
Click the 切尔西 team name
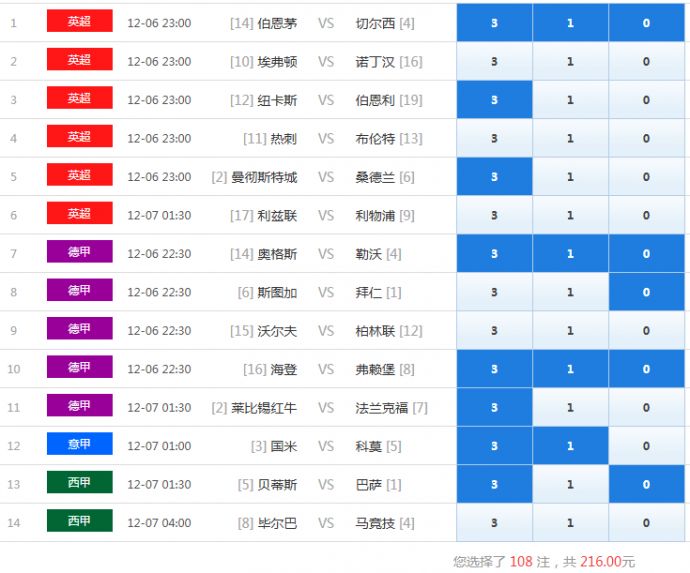[375, 23]
